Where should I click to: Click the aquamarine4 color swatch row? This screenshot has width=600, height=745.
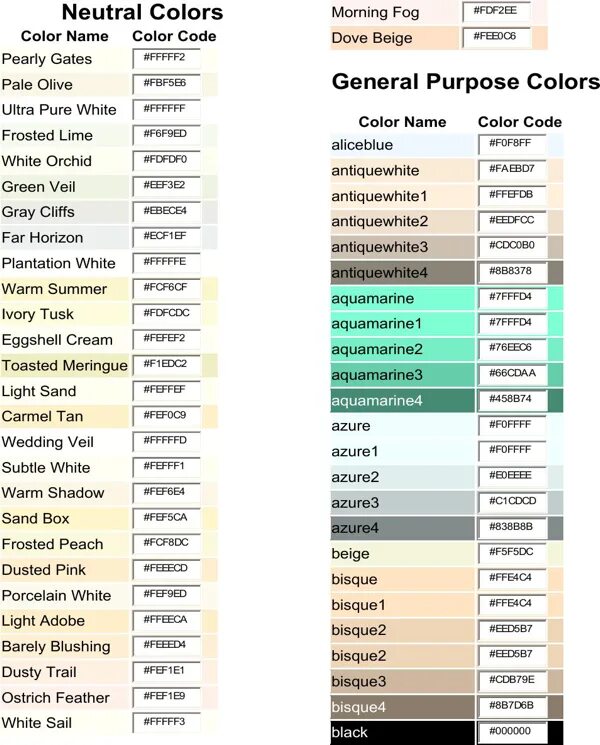[x=447, y=401]
